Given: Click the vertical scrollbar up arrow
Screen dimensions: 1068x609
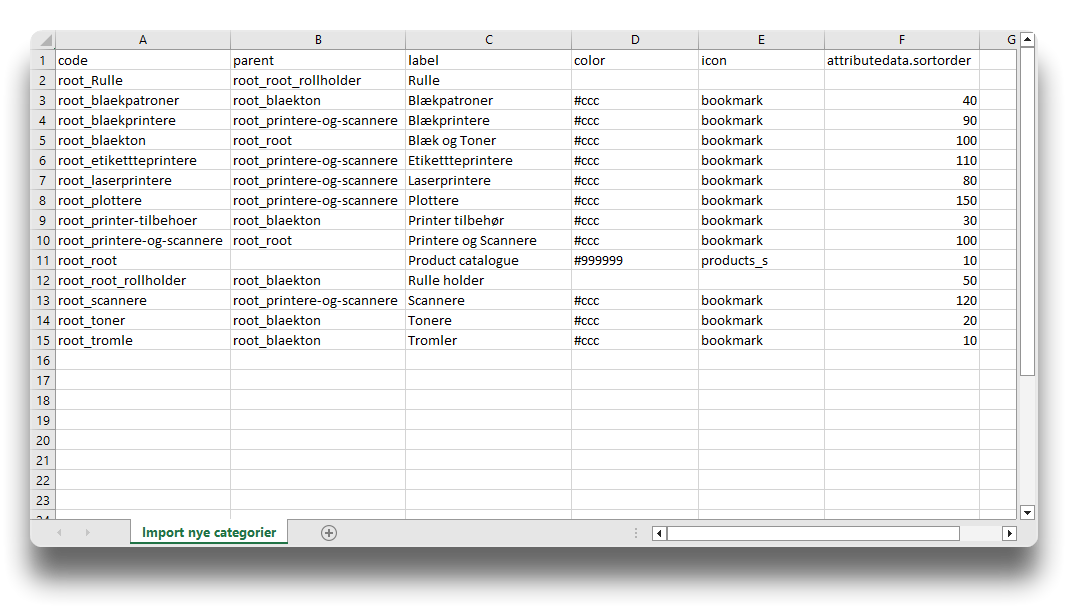Looking at the screenshot, I should tap(1027, 40).
